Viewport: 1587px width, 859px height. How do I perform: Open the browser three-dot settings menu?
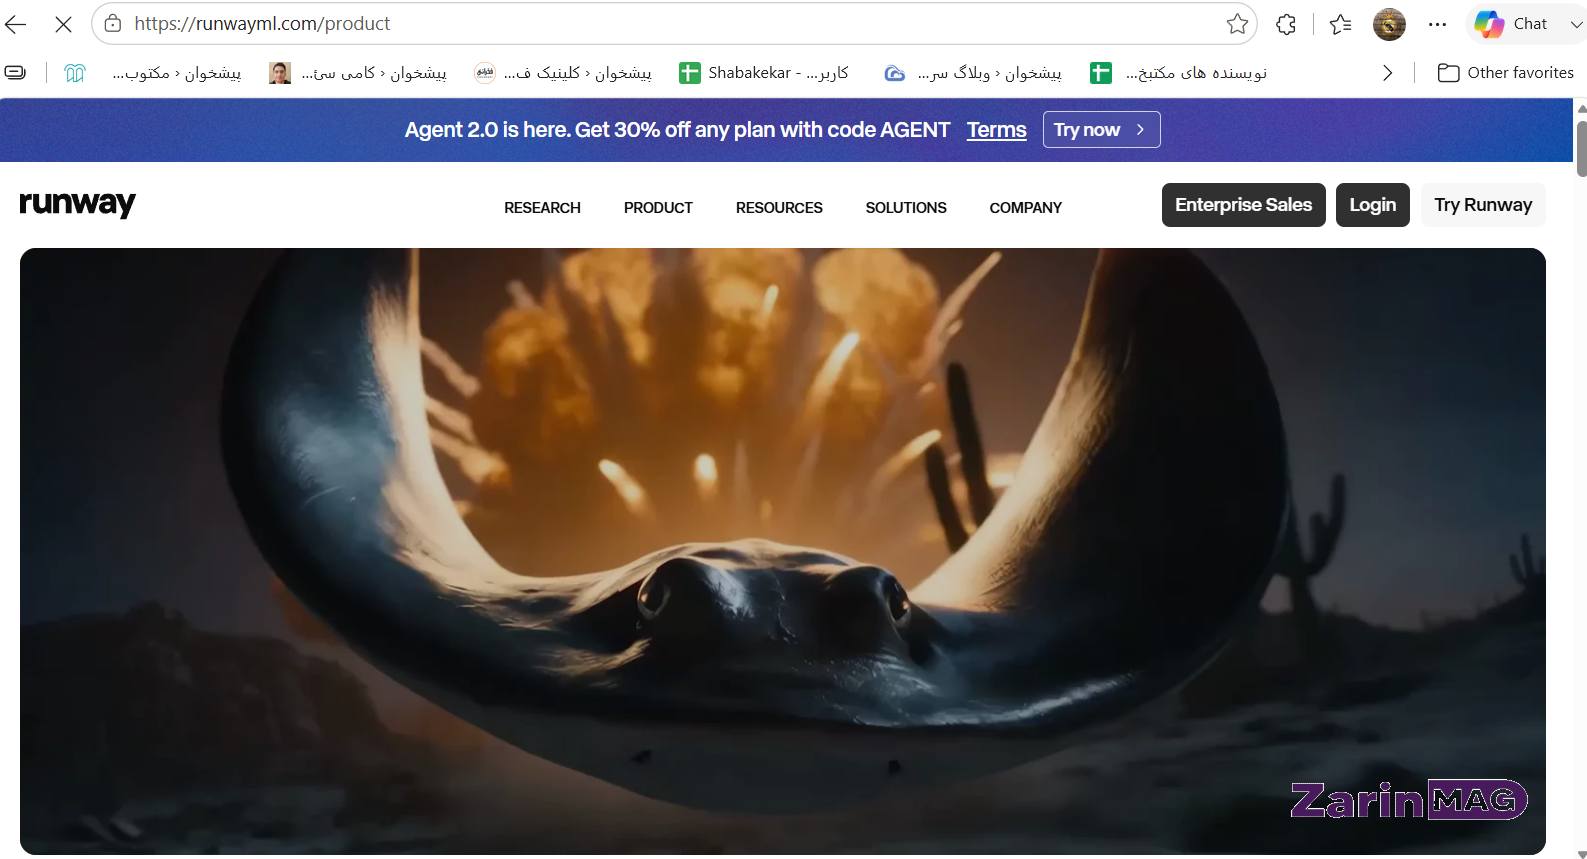[x=1437, y=24]
